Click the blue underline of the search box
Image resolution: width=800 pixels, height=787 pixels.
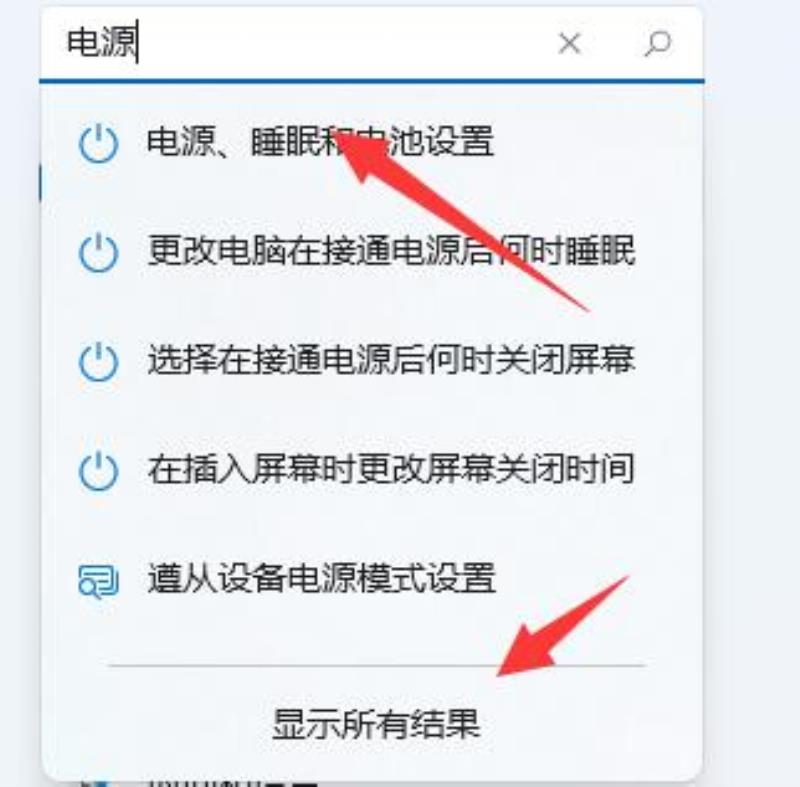pyautogui.click(x=372, y=81)
